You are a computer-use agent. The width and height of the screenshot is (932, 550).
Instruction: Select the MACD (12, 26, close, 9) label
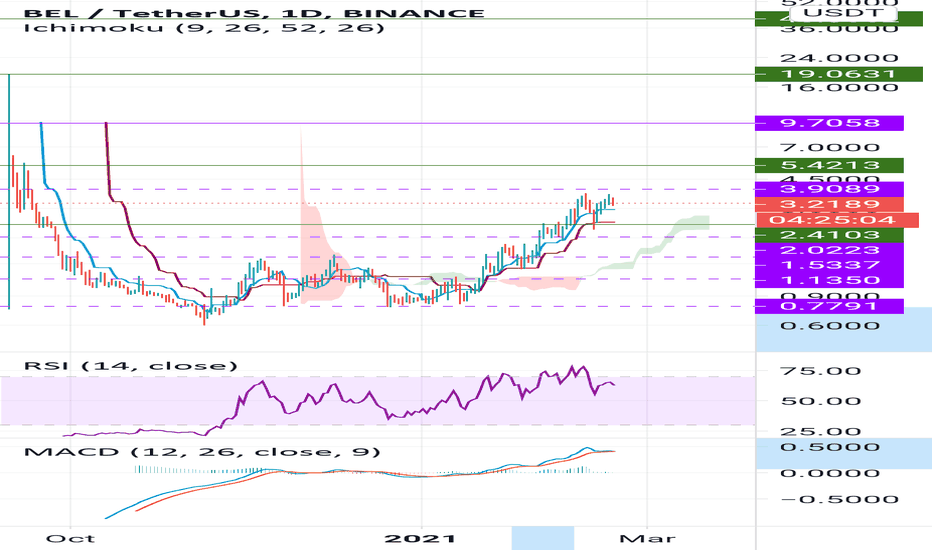[202, 452]
